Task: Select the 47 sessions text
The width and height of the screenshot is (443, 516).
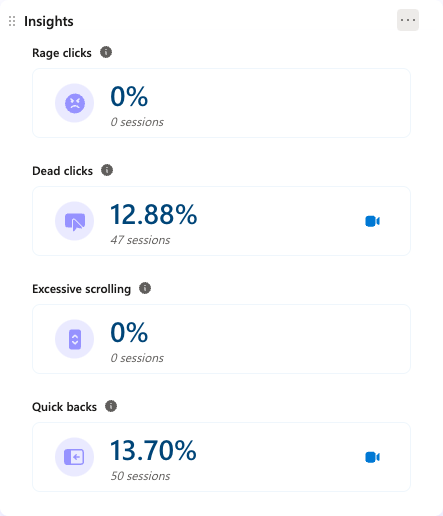Action: click(140, 240)
